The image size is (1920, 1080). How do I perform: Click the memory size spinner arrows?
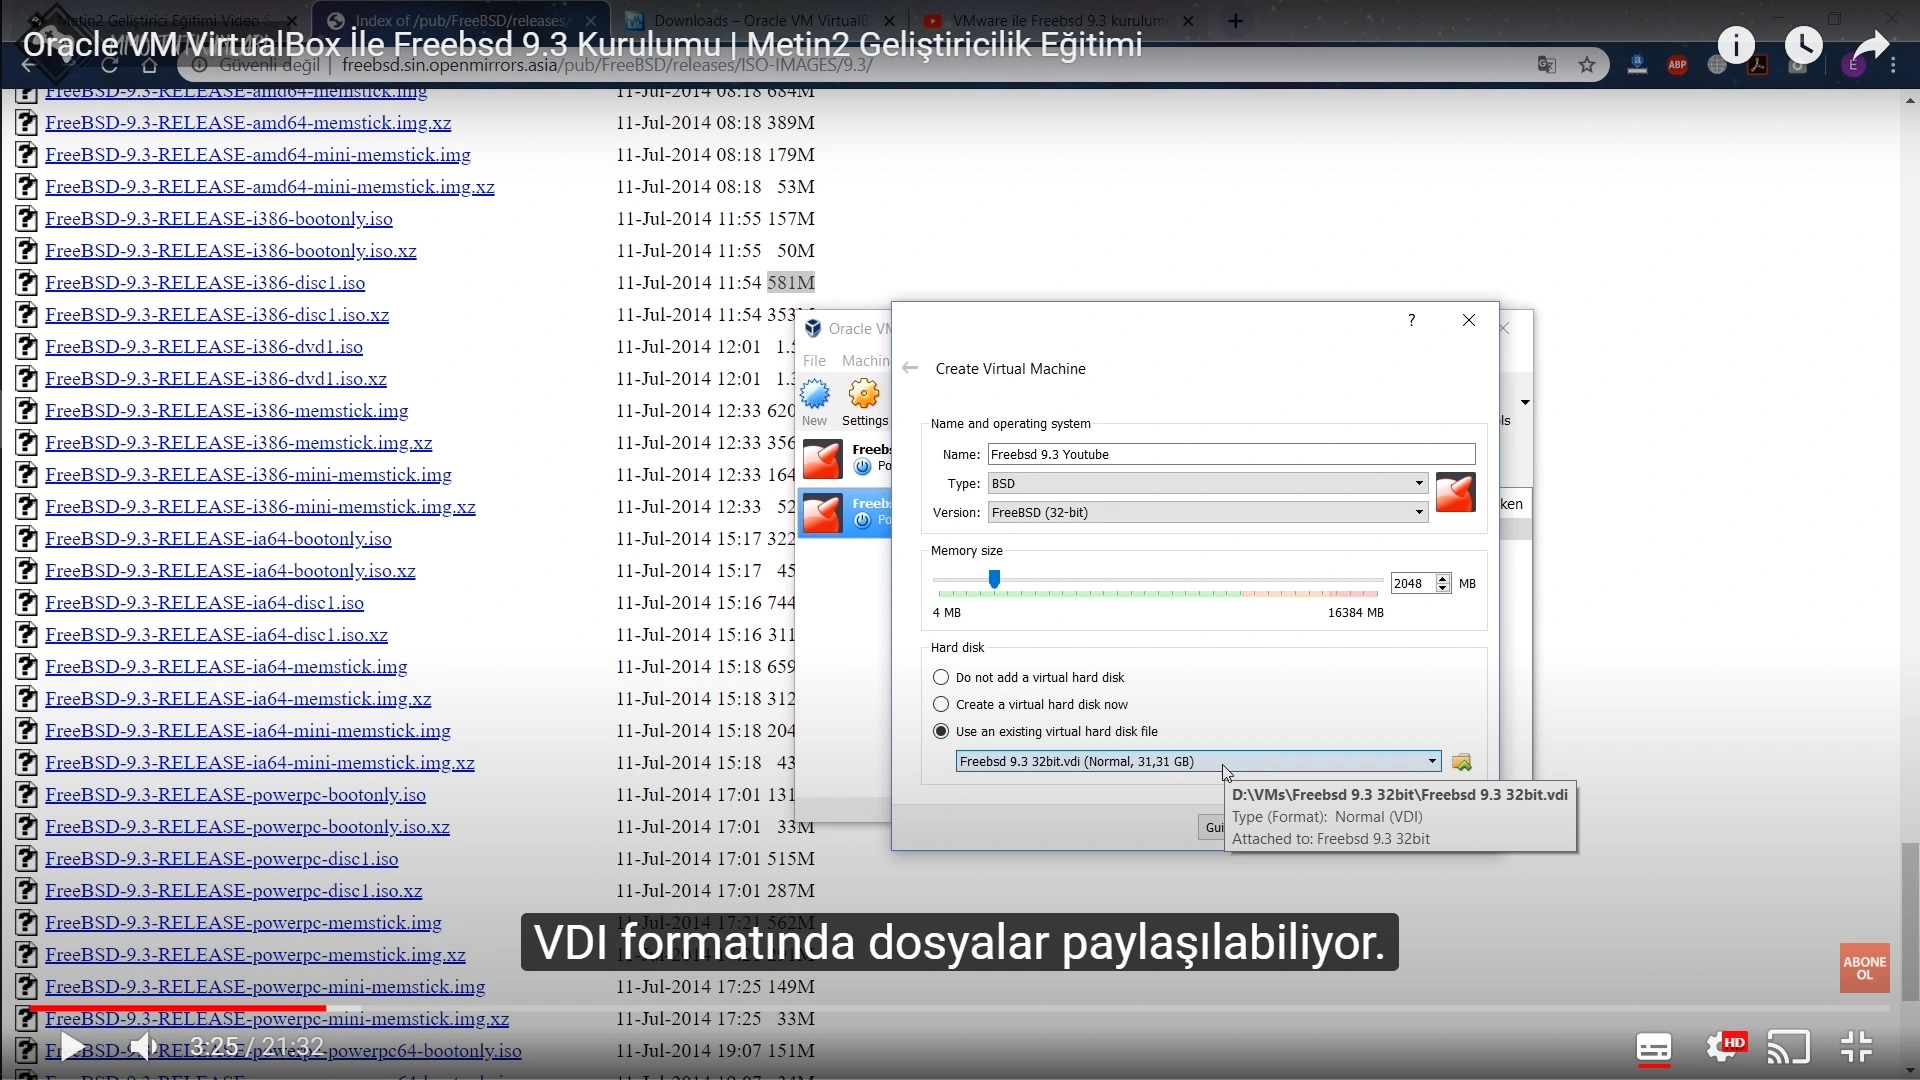[x=1442, y=583]
